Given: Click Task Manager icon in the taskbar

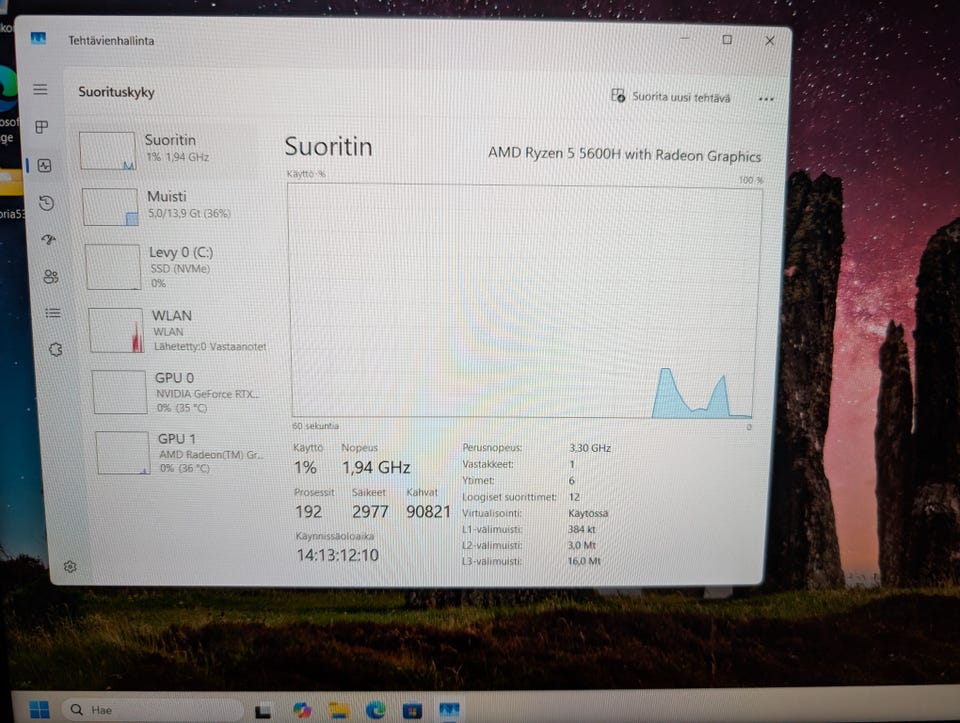Looking at the screenshot, I should [x=449, y=710].
